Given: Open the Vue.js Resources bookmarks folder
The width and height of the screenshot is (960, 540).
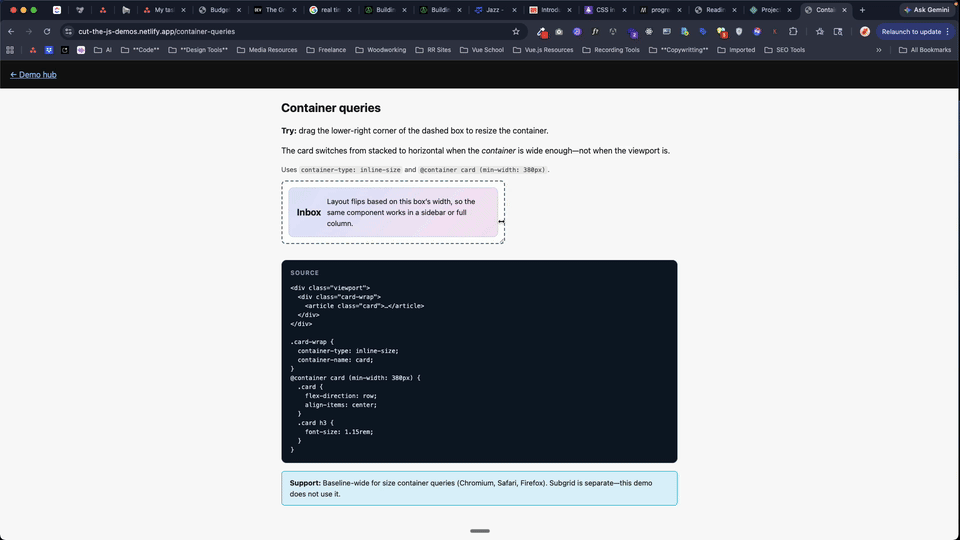Looking at the screenshot, I should pos(543,50).
